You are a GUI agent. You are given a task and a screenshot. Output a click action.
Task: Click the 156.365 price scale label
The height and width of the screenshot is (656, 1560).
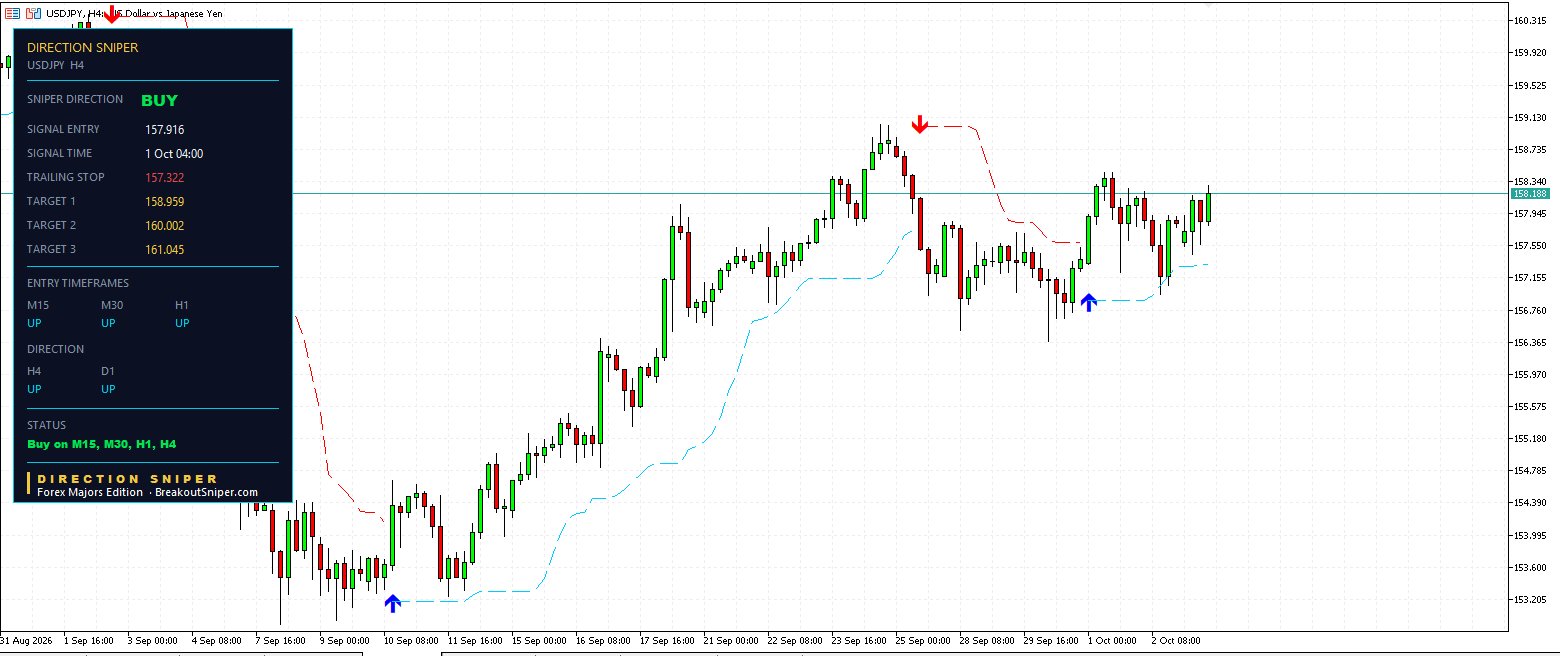click(x=1530, y=342)
